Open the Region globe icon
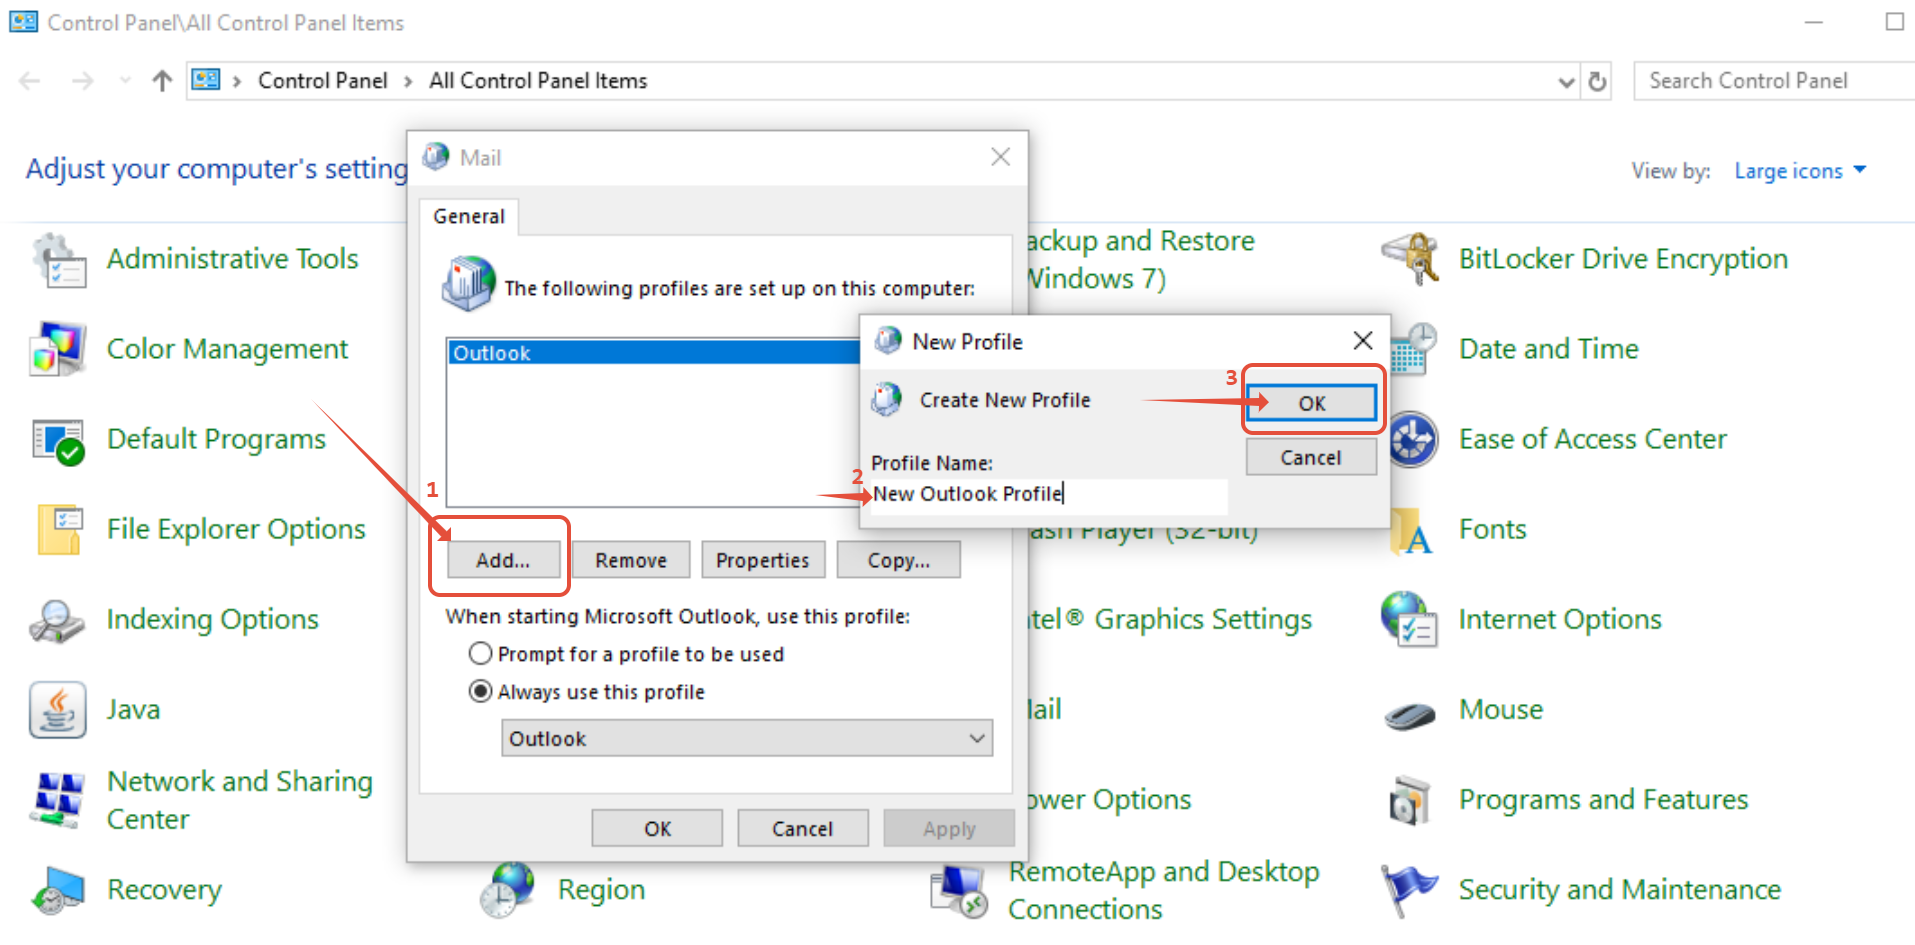Screen dimensions: 1915x945 point(508,890)
